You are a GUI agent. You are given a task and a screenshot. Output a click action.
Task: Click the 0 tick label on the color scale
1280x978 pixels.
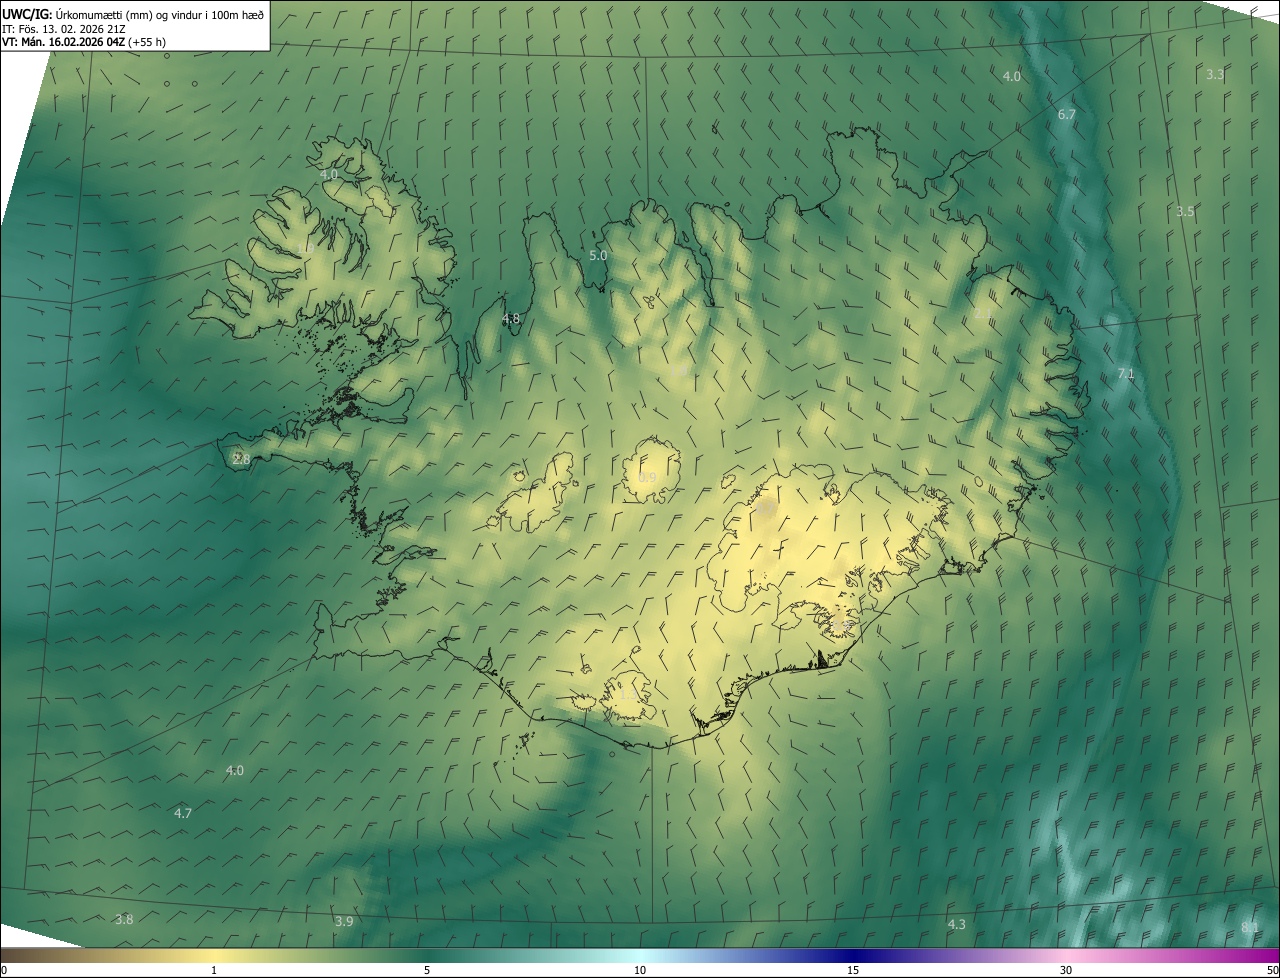click(4, 971)
